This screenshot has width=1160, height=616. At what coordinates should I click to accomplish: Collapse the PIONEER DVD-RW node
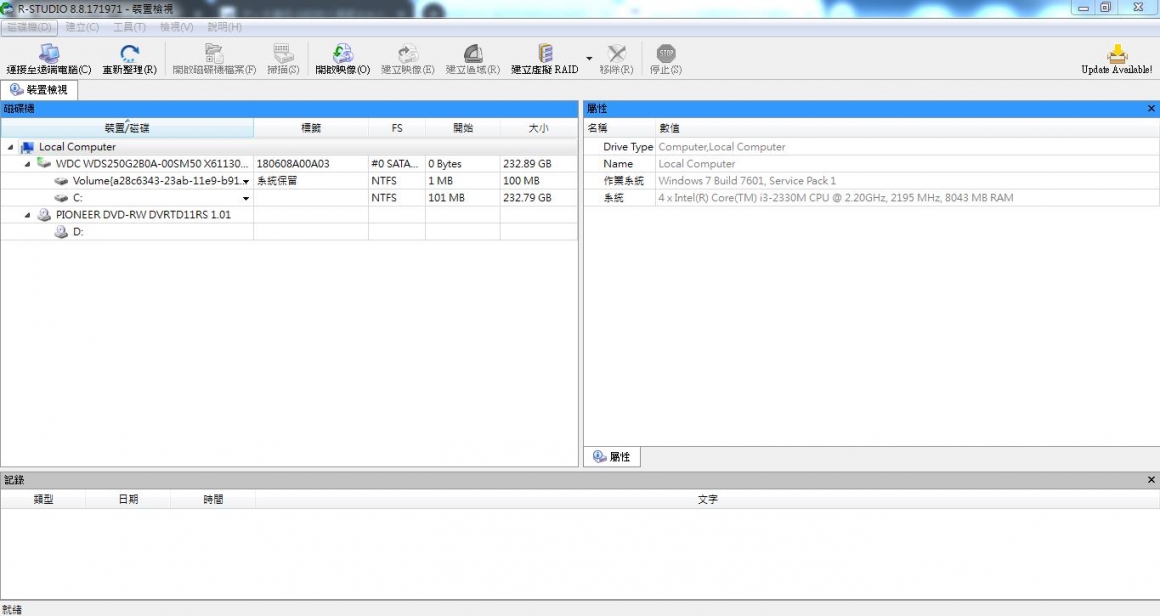(27, 215)
